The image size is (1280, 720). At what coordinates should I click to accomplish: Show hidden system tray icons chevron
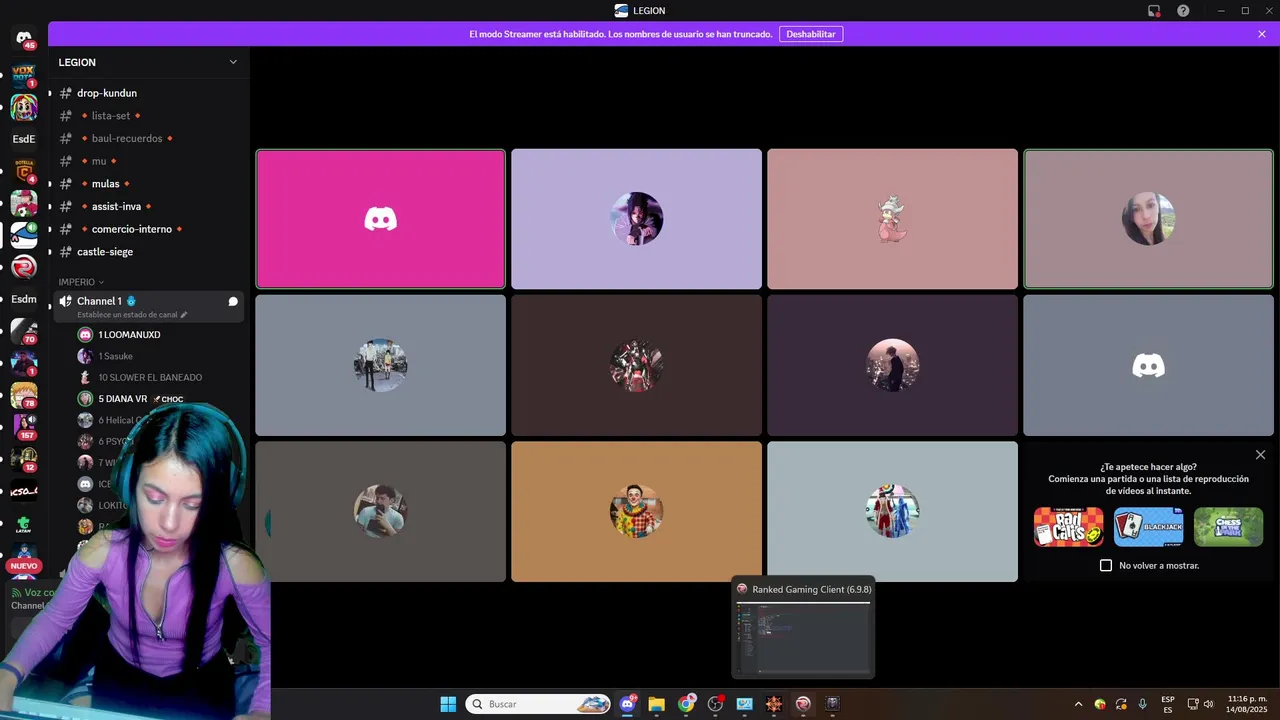pyautogui.click(x=1078, y=704)
